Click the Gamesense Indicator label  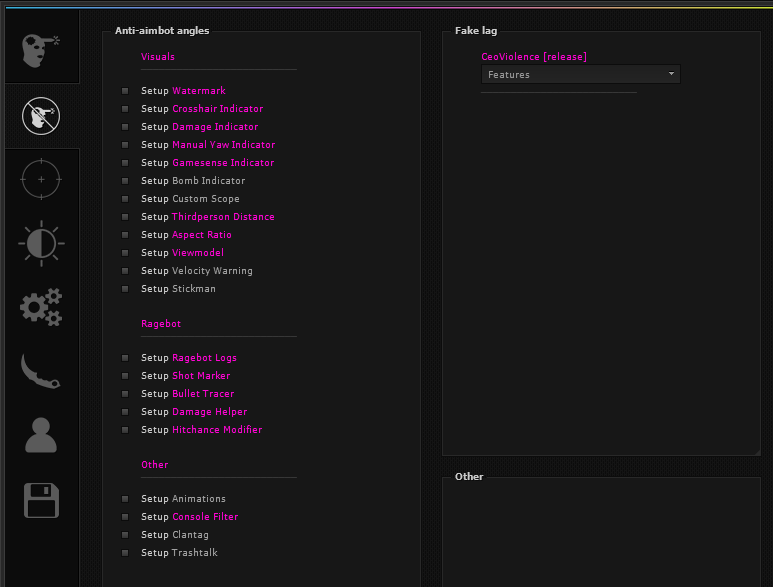tap(223, 163)
